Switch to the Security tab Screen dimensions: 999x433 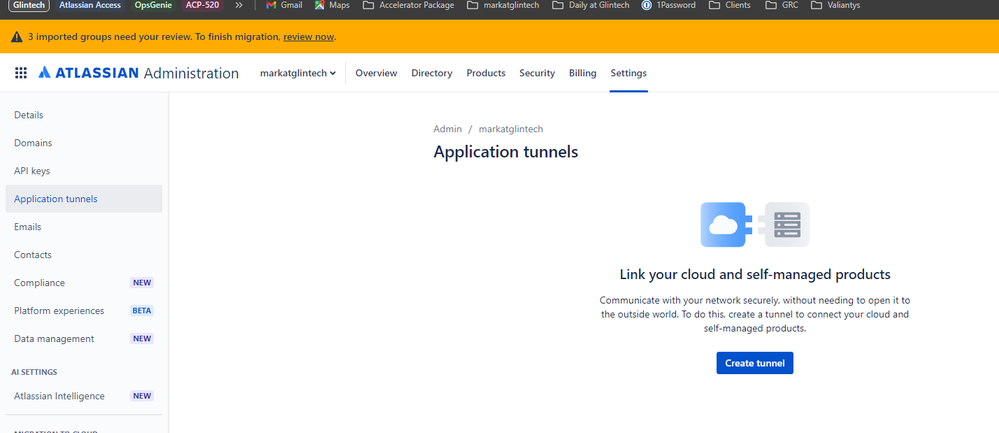[537, 73]
